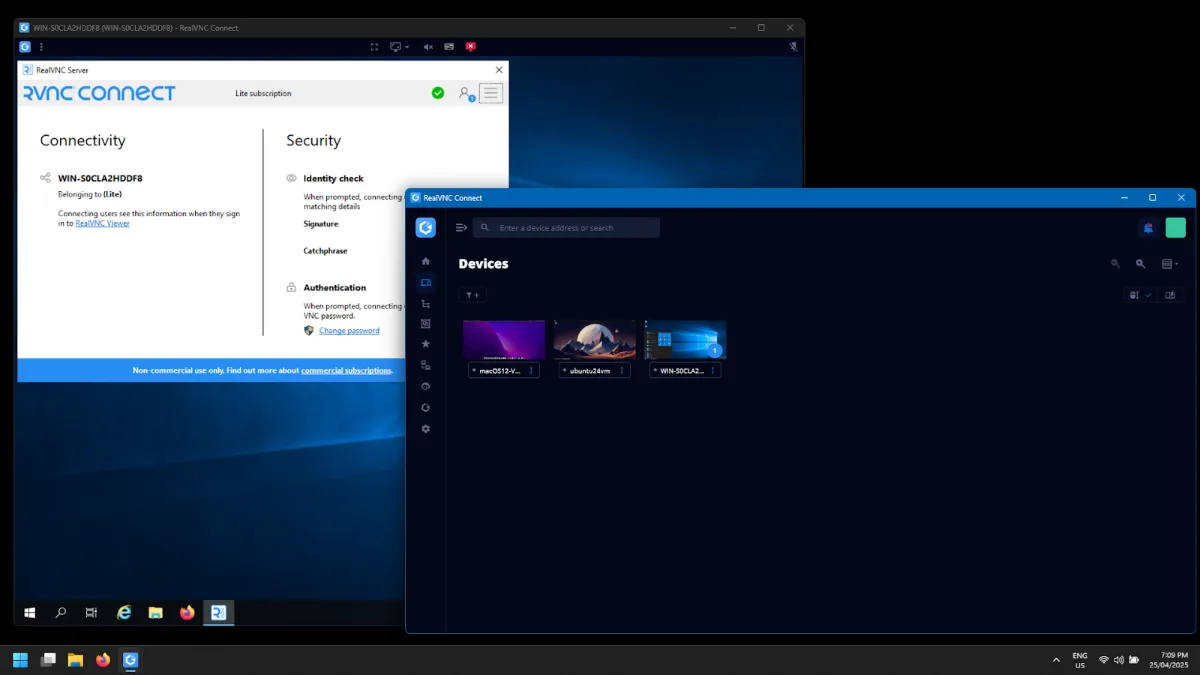Show hidden tray icons chevron
Image resolution: width=1200 pixels, height=675 pixels.
1056,660
